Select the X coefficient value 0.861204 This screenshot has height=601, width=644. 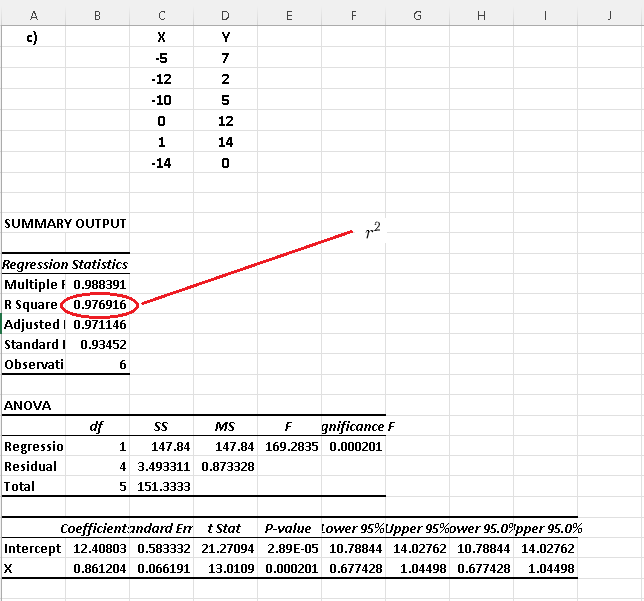96,568
